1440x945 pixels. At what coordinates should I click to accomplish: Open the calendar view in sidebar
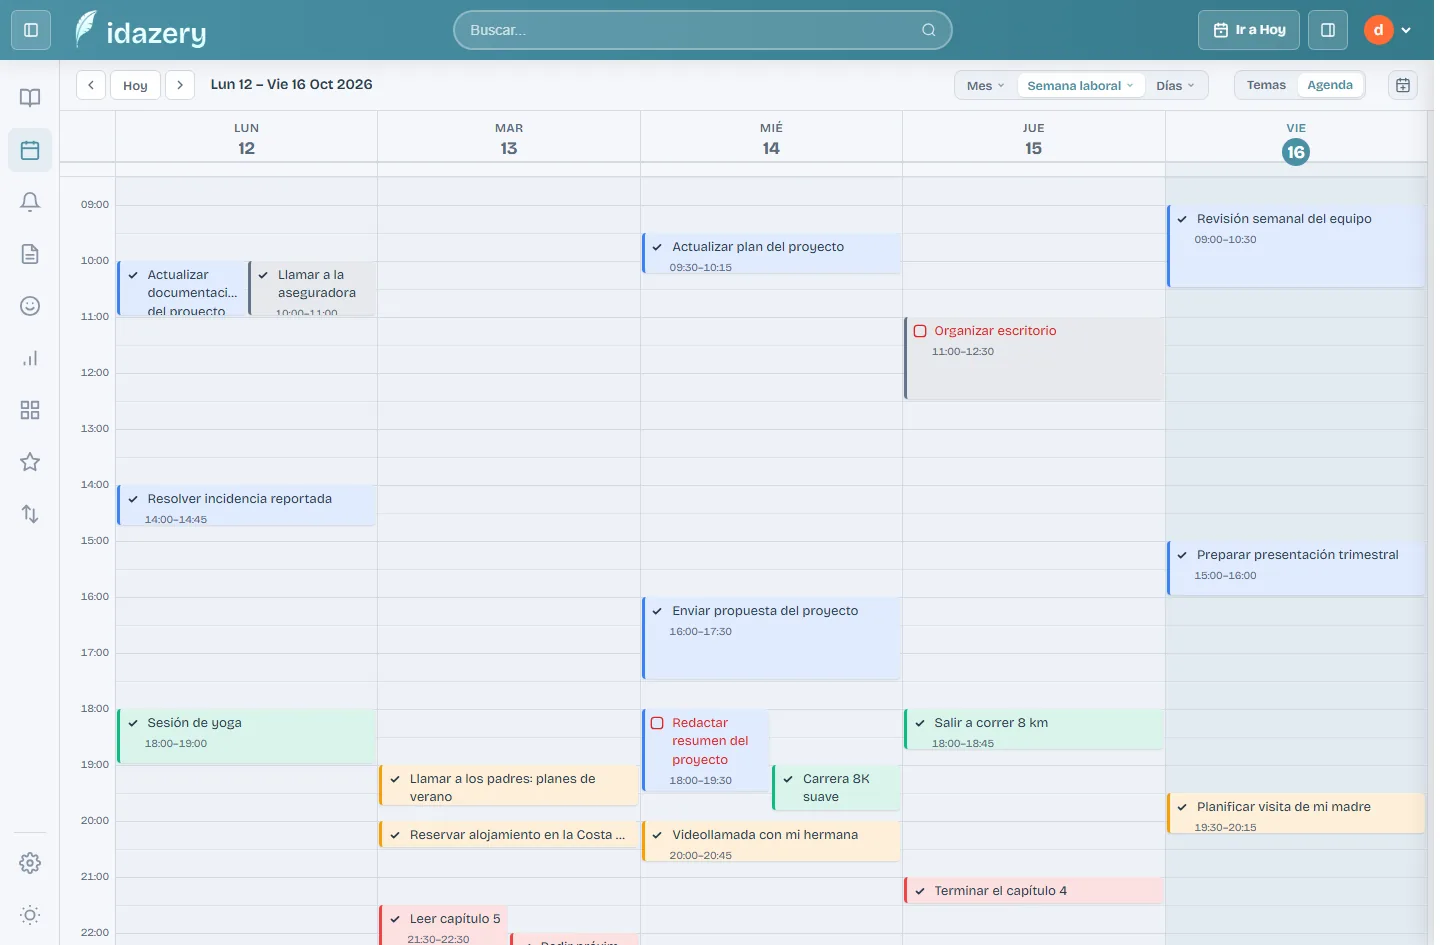tap(30, 150)
